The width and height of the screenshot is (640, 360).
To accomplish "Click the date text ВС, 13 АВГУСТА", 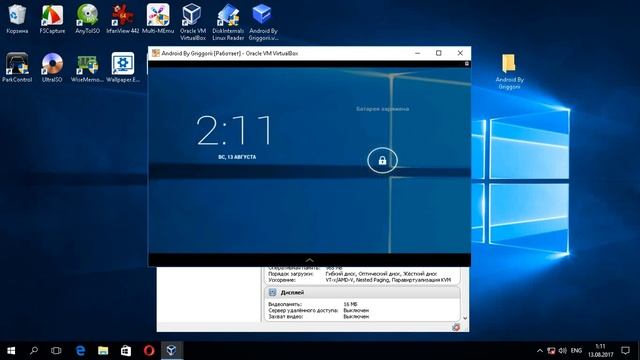I will click(x=237, y=157).
